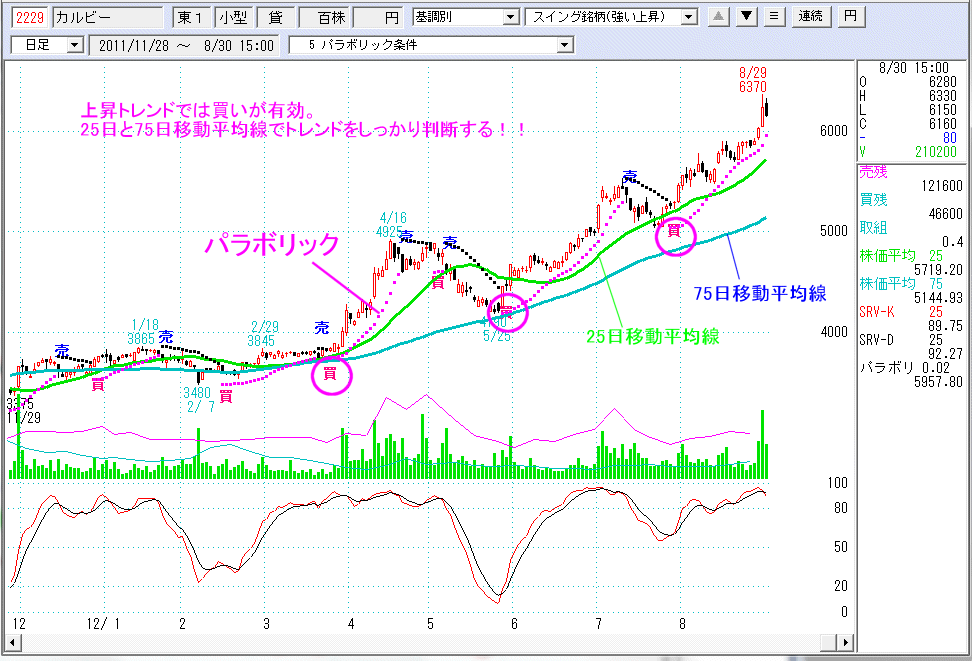The width and height of the screenshot is (972, 661).
Task: Click the 百株 unit button
Action: point(325,17)
